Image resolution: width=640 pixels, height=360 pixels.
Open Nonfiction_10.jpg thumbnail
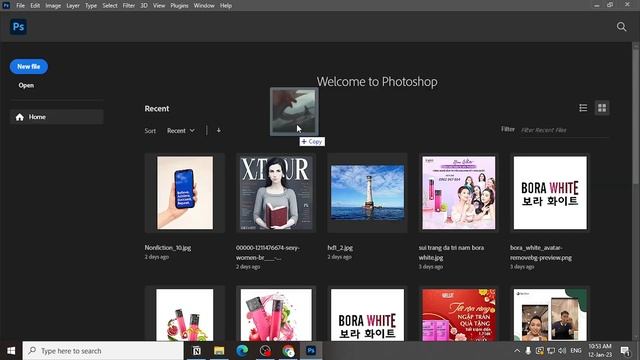(185, 193)
